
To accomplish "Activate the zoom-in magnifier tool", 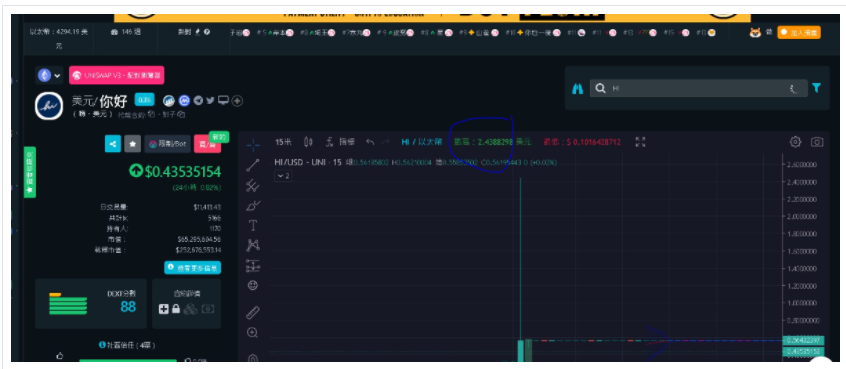I will (253, 333).
